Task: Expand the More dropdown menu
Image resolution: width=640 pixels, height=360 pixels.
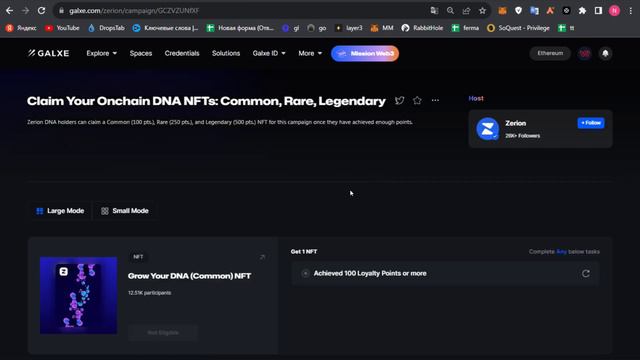Action: pyautogui.click(x=310, y=53)
